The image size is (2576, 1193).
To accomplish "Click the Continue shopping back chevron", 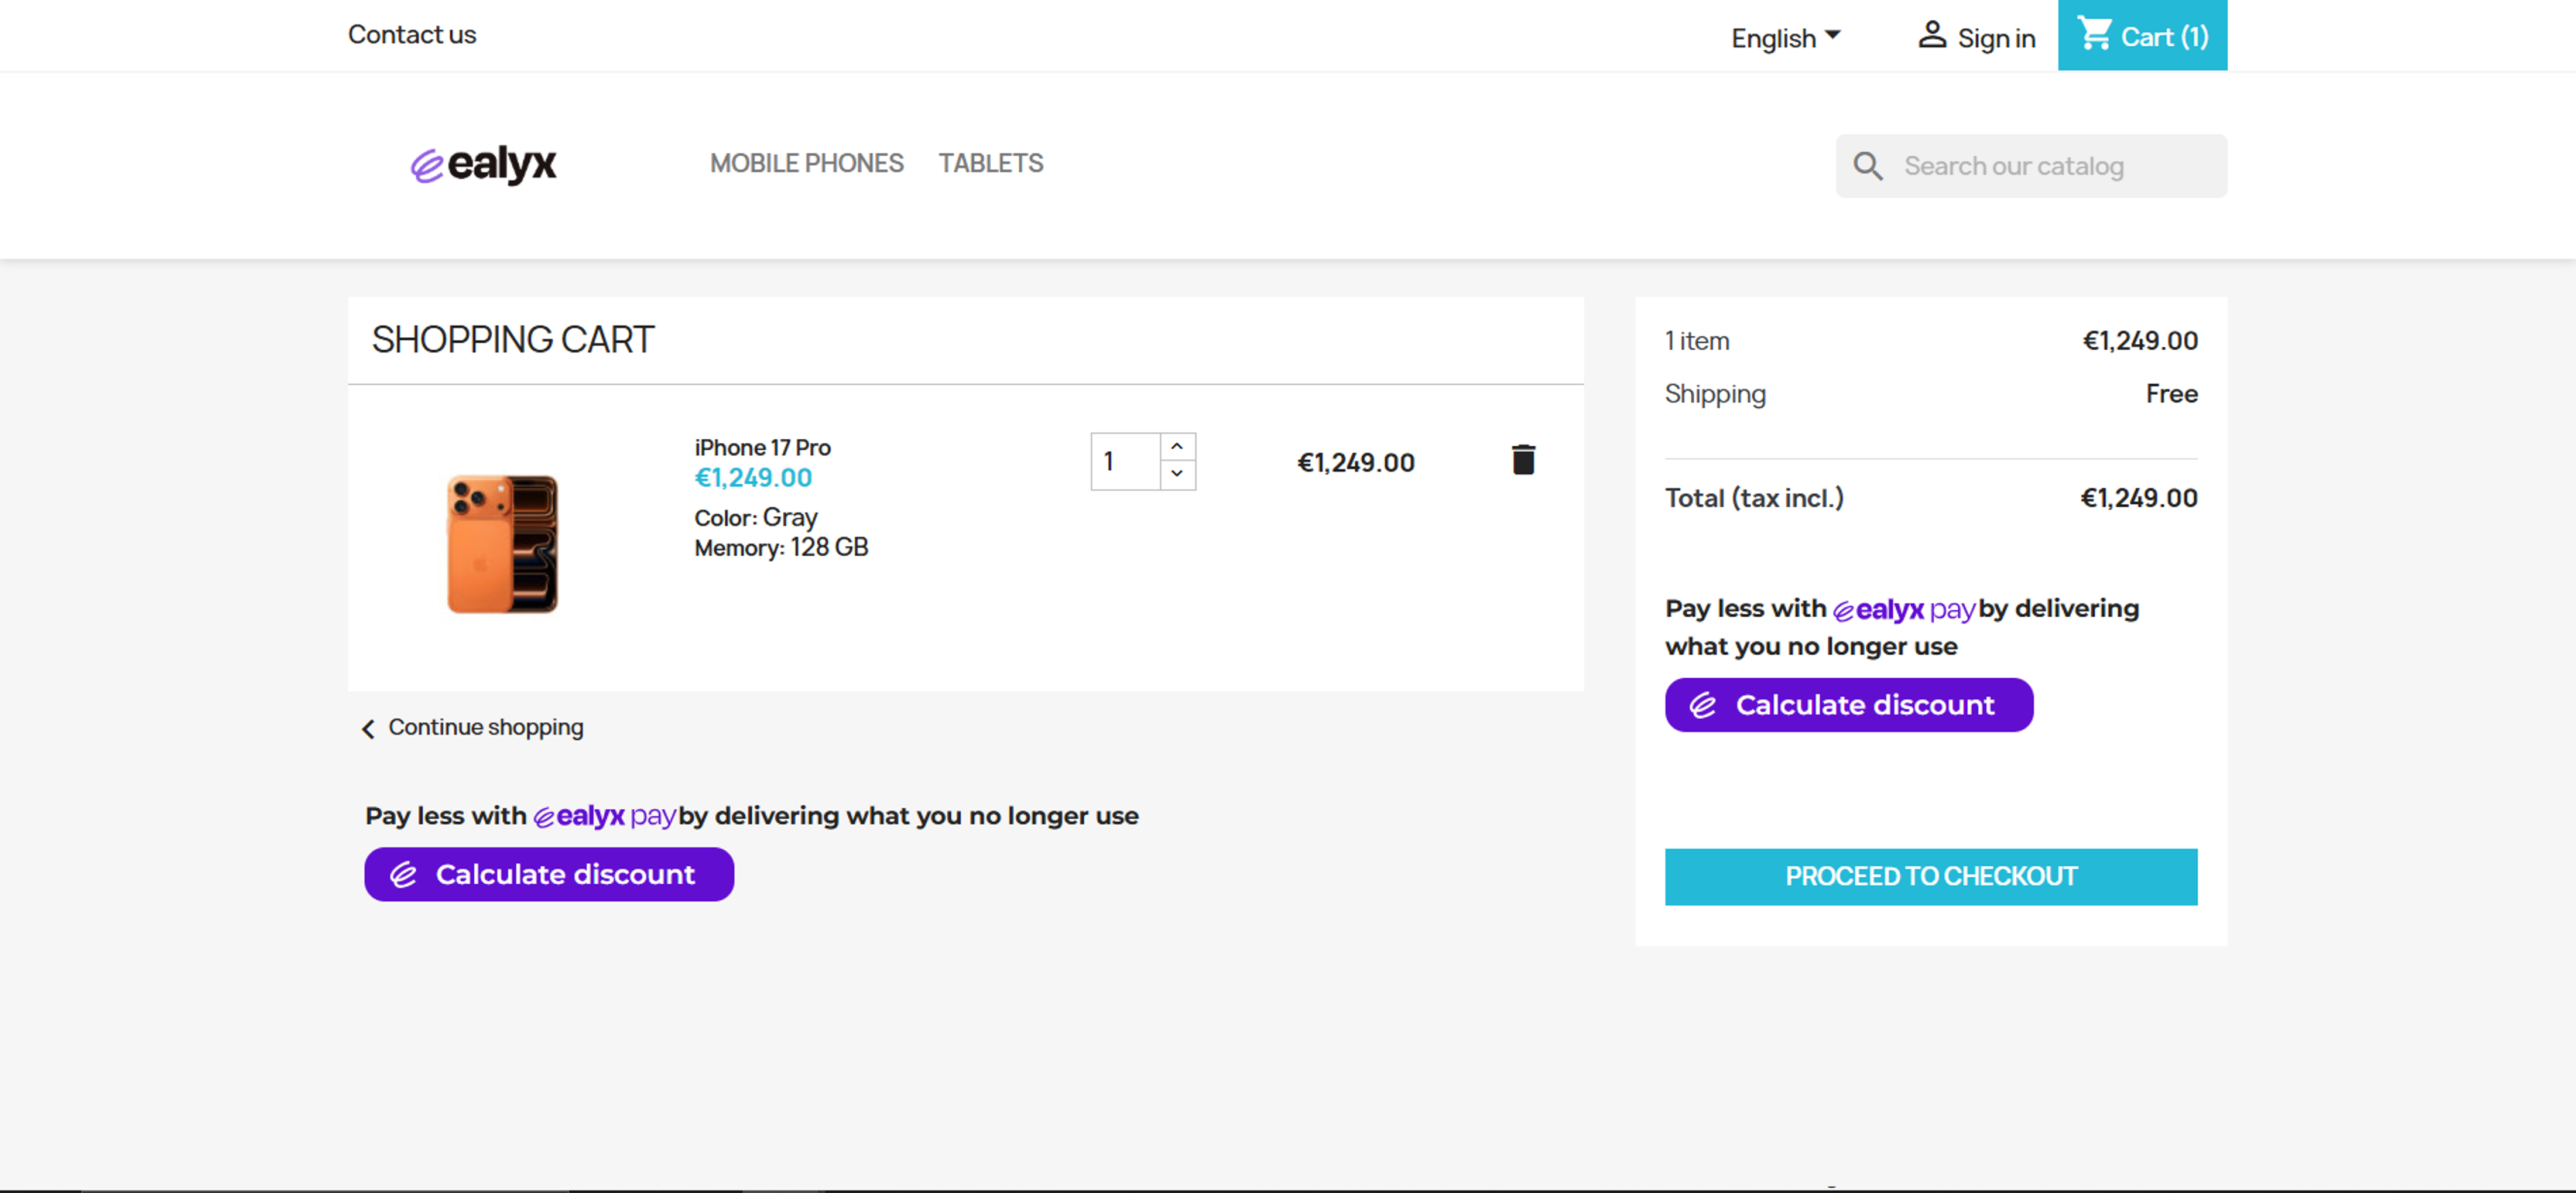I will click(368, 728).
